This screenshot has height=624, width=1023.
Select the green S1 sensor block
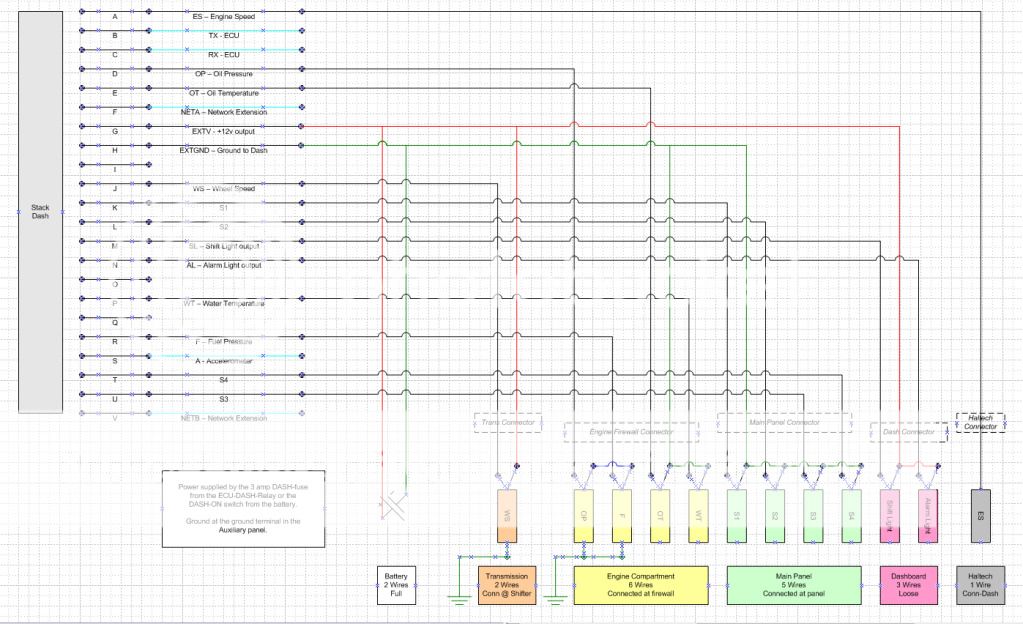pos(737,516)
